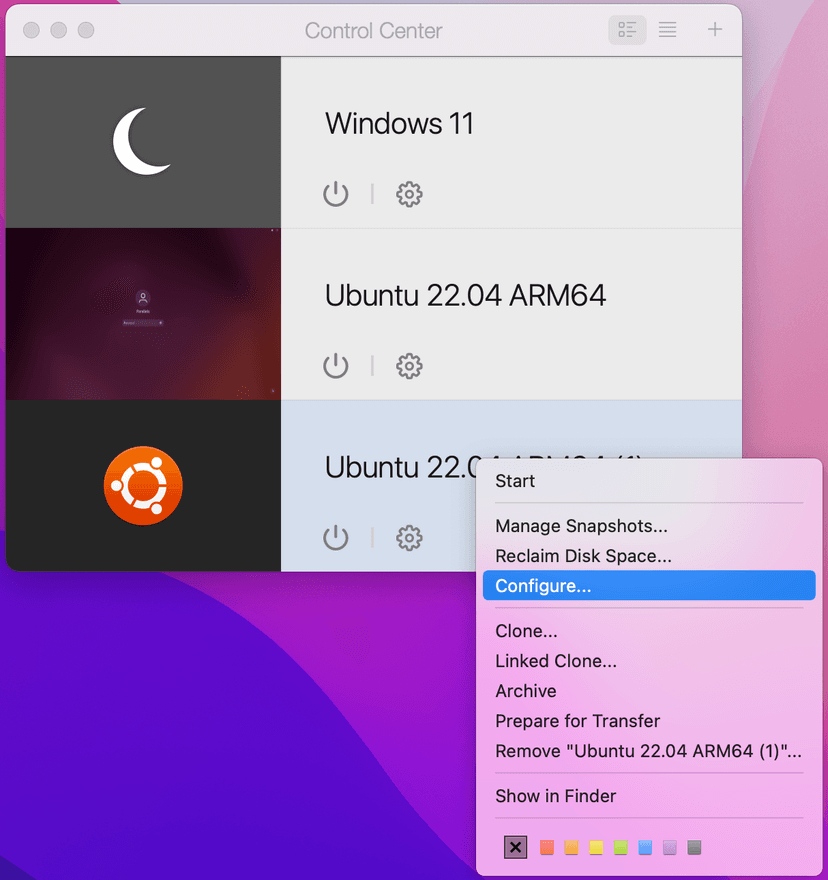Viewport: 828px width, 880px height.
Task: Select Linked Clone... menu entry
Action: [x=555, y=661]
